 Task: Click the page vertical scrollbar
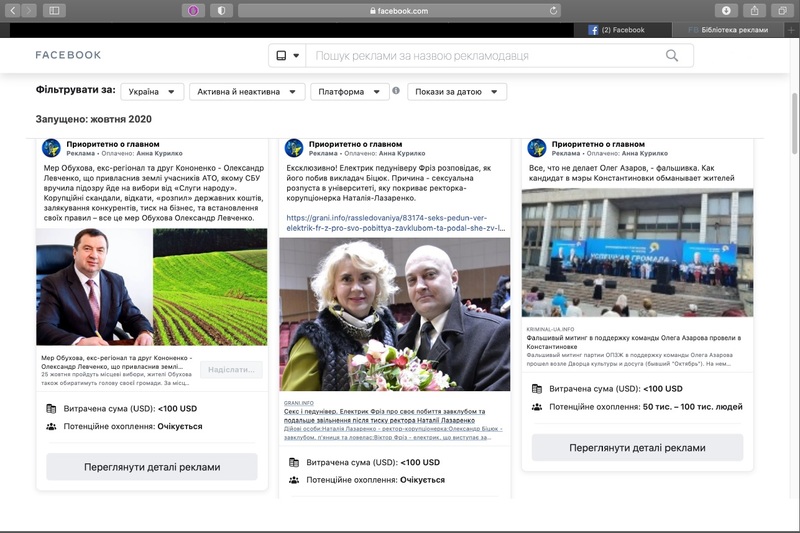[794, 123]
